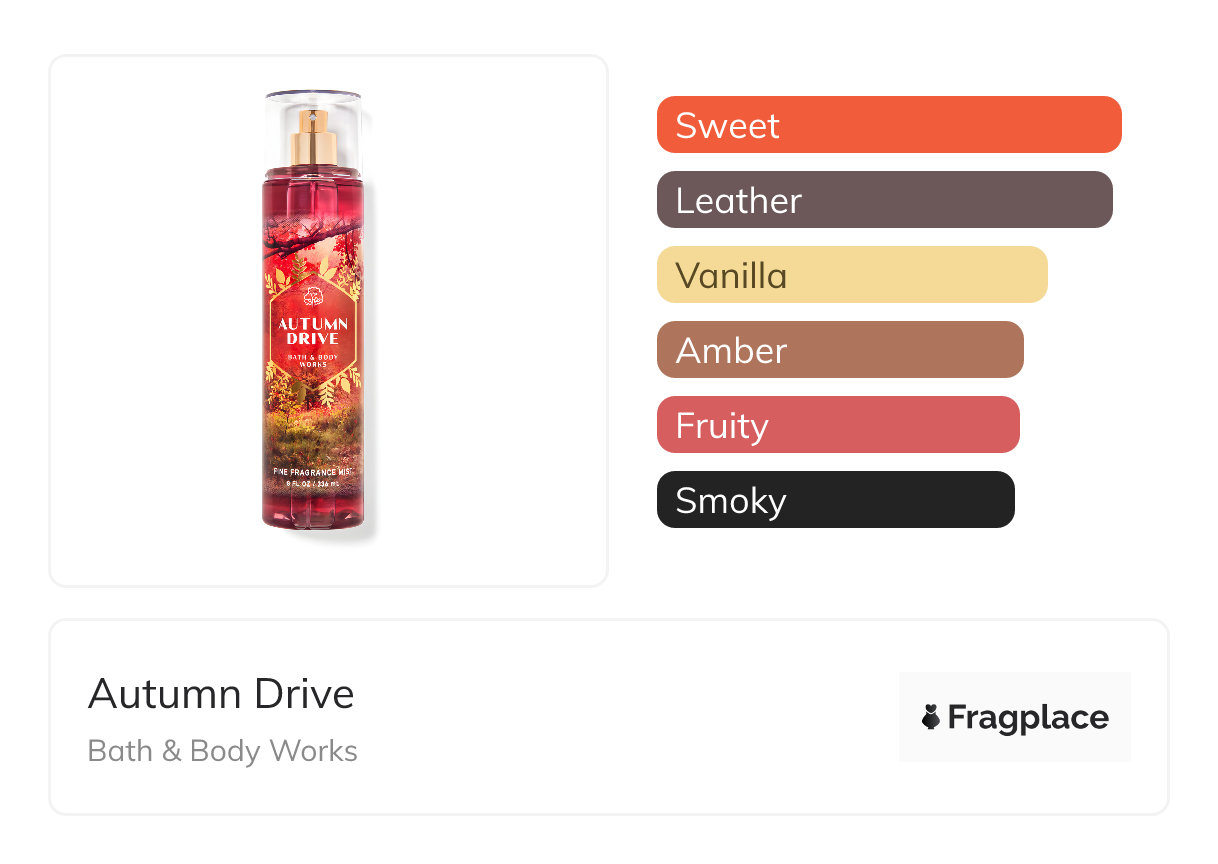Image resolution: width=1218 pixels, height=864 pixels.
Task: Open the Bath & Body Works brand link
Action: [223, 751]
